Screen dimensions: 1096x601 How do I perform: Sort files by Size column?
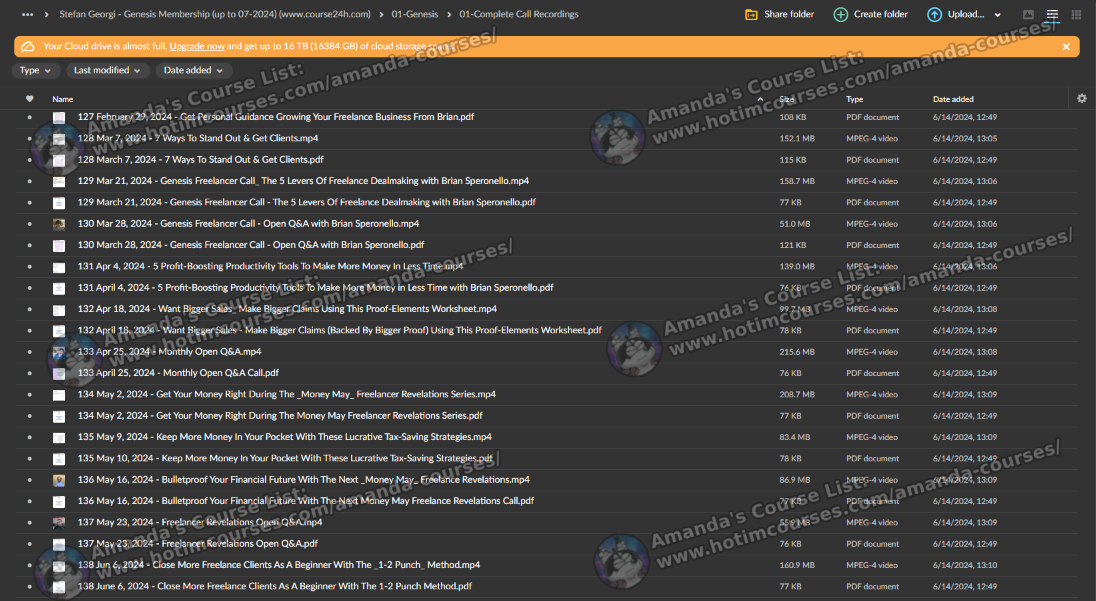click(x=787, y=99)
